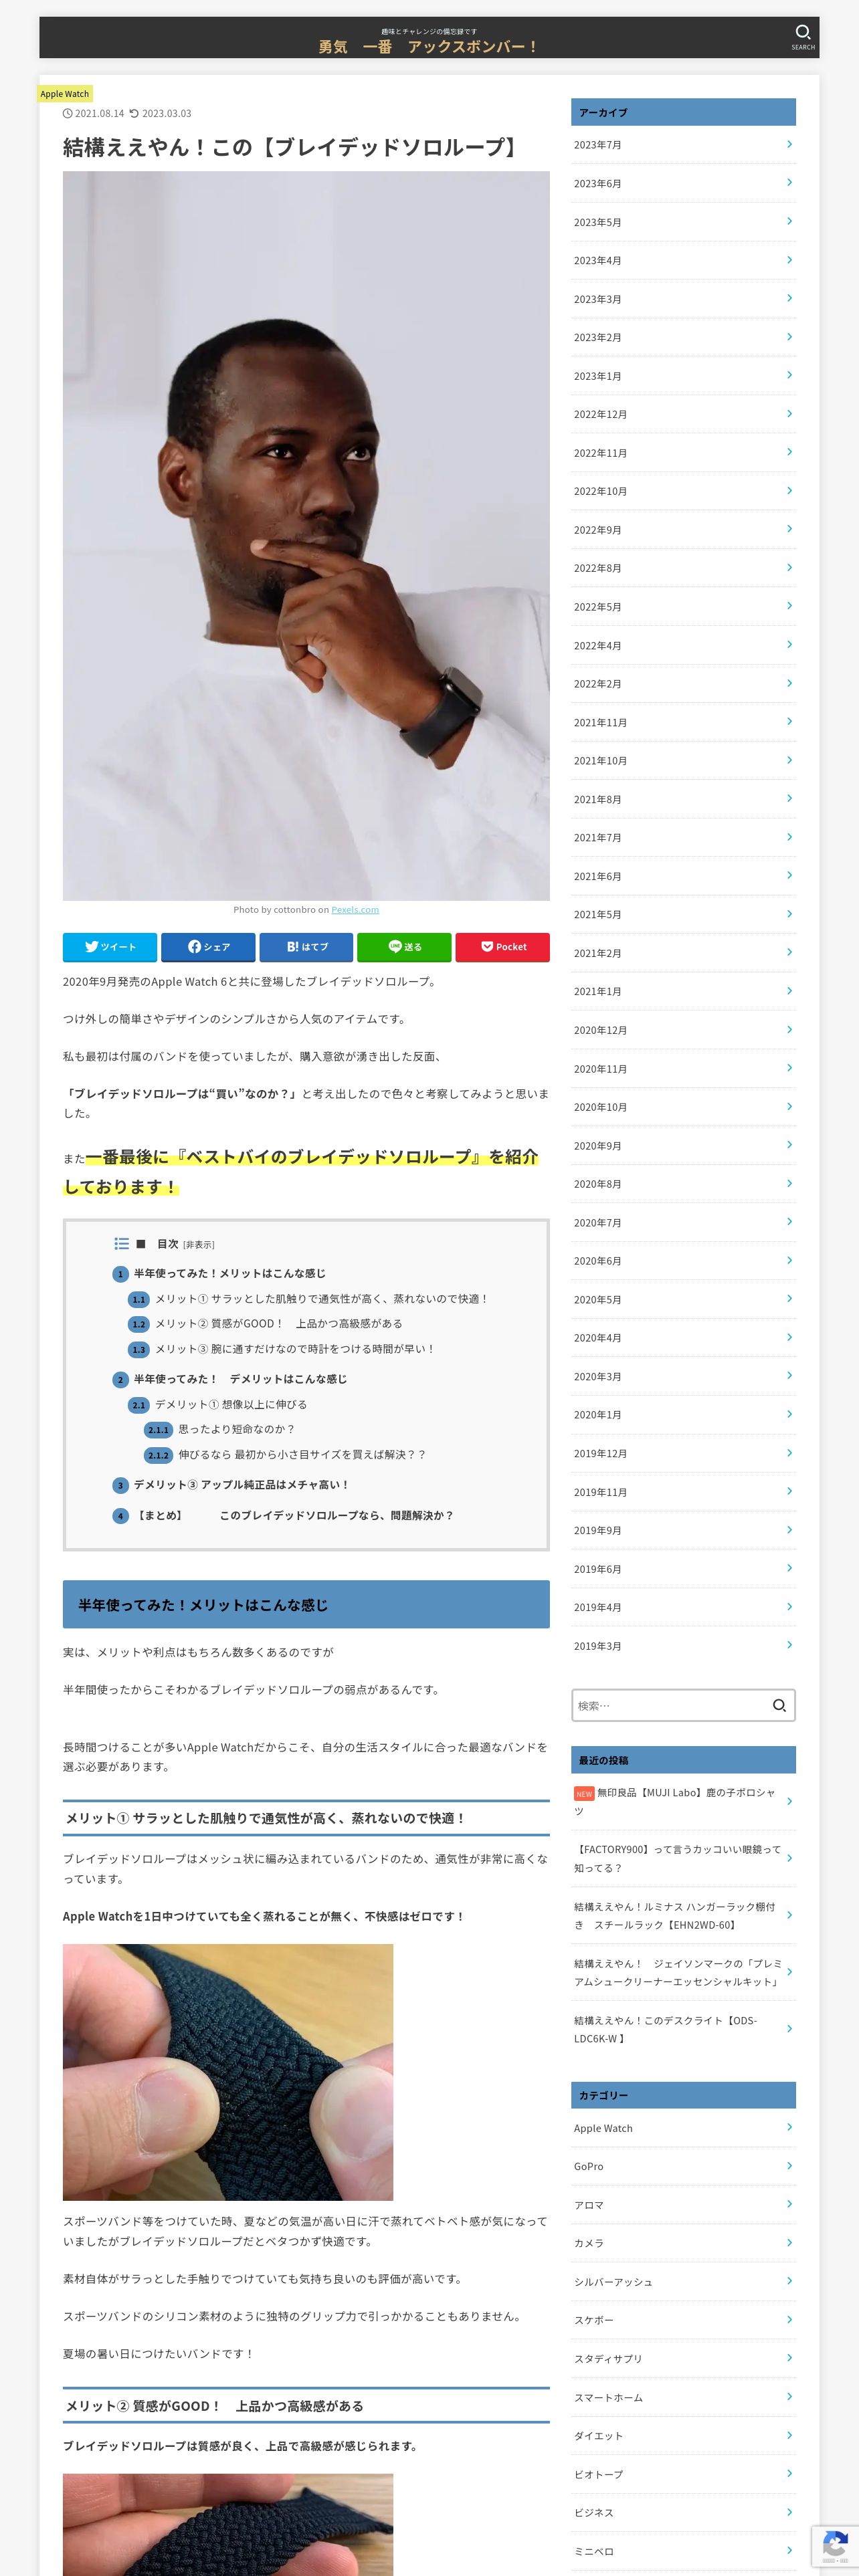Viewport: 859px width, 2576px height.
Task: Jump to デメリット③ アップル純正品はメチャ高い！
Action: 241,1485
